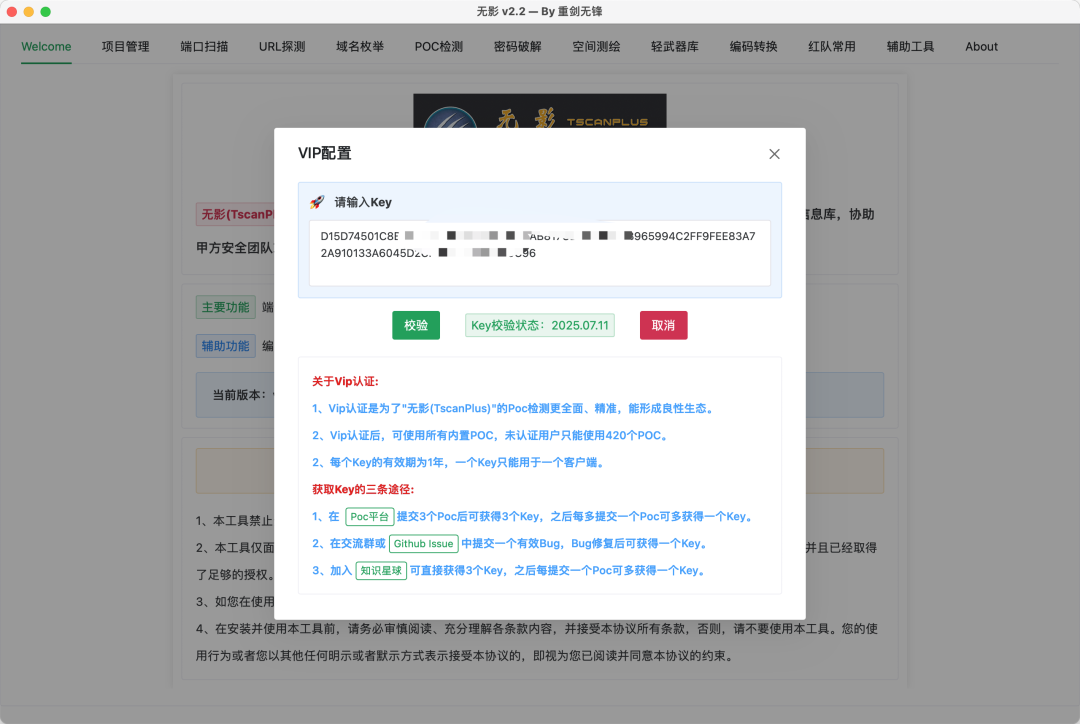Screen dimensions: 1080x724
Task: Open the 密码破解 tab
Action: pyautogui.click(x=517, y=46)
